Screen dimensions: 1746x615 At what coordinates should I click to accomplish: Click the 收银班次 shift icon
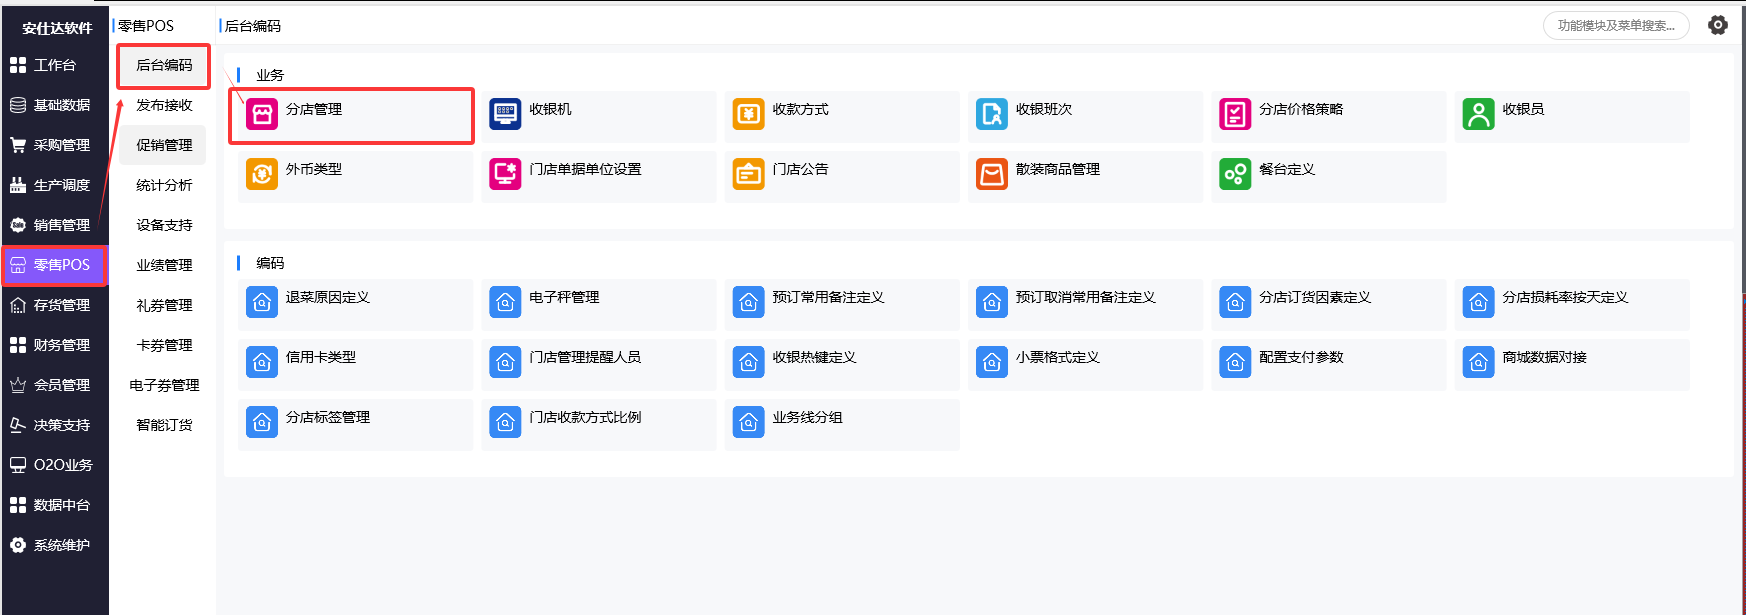(x=992, y=115)
